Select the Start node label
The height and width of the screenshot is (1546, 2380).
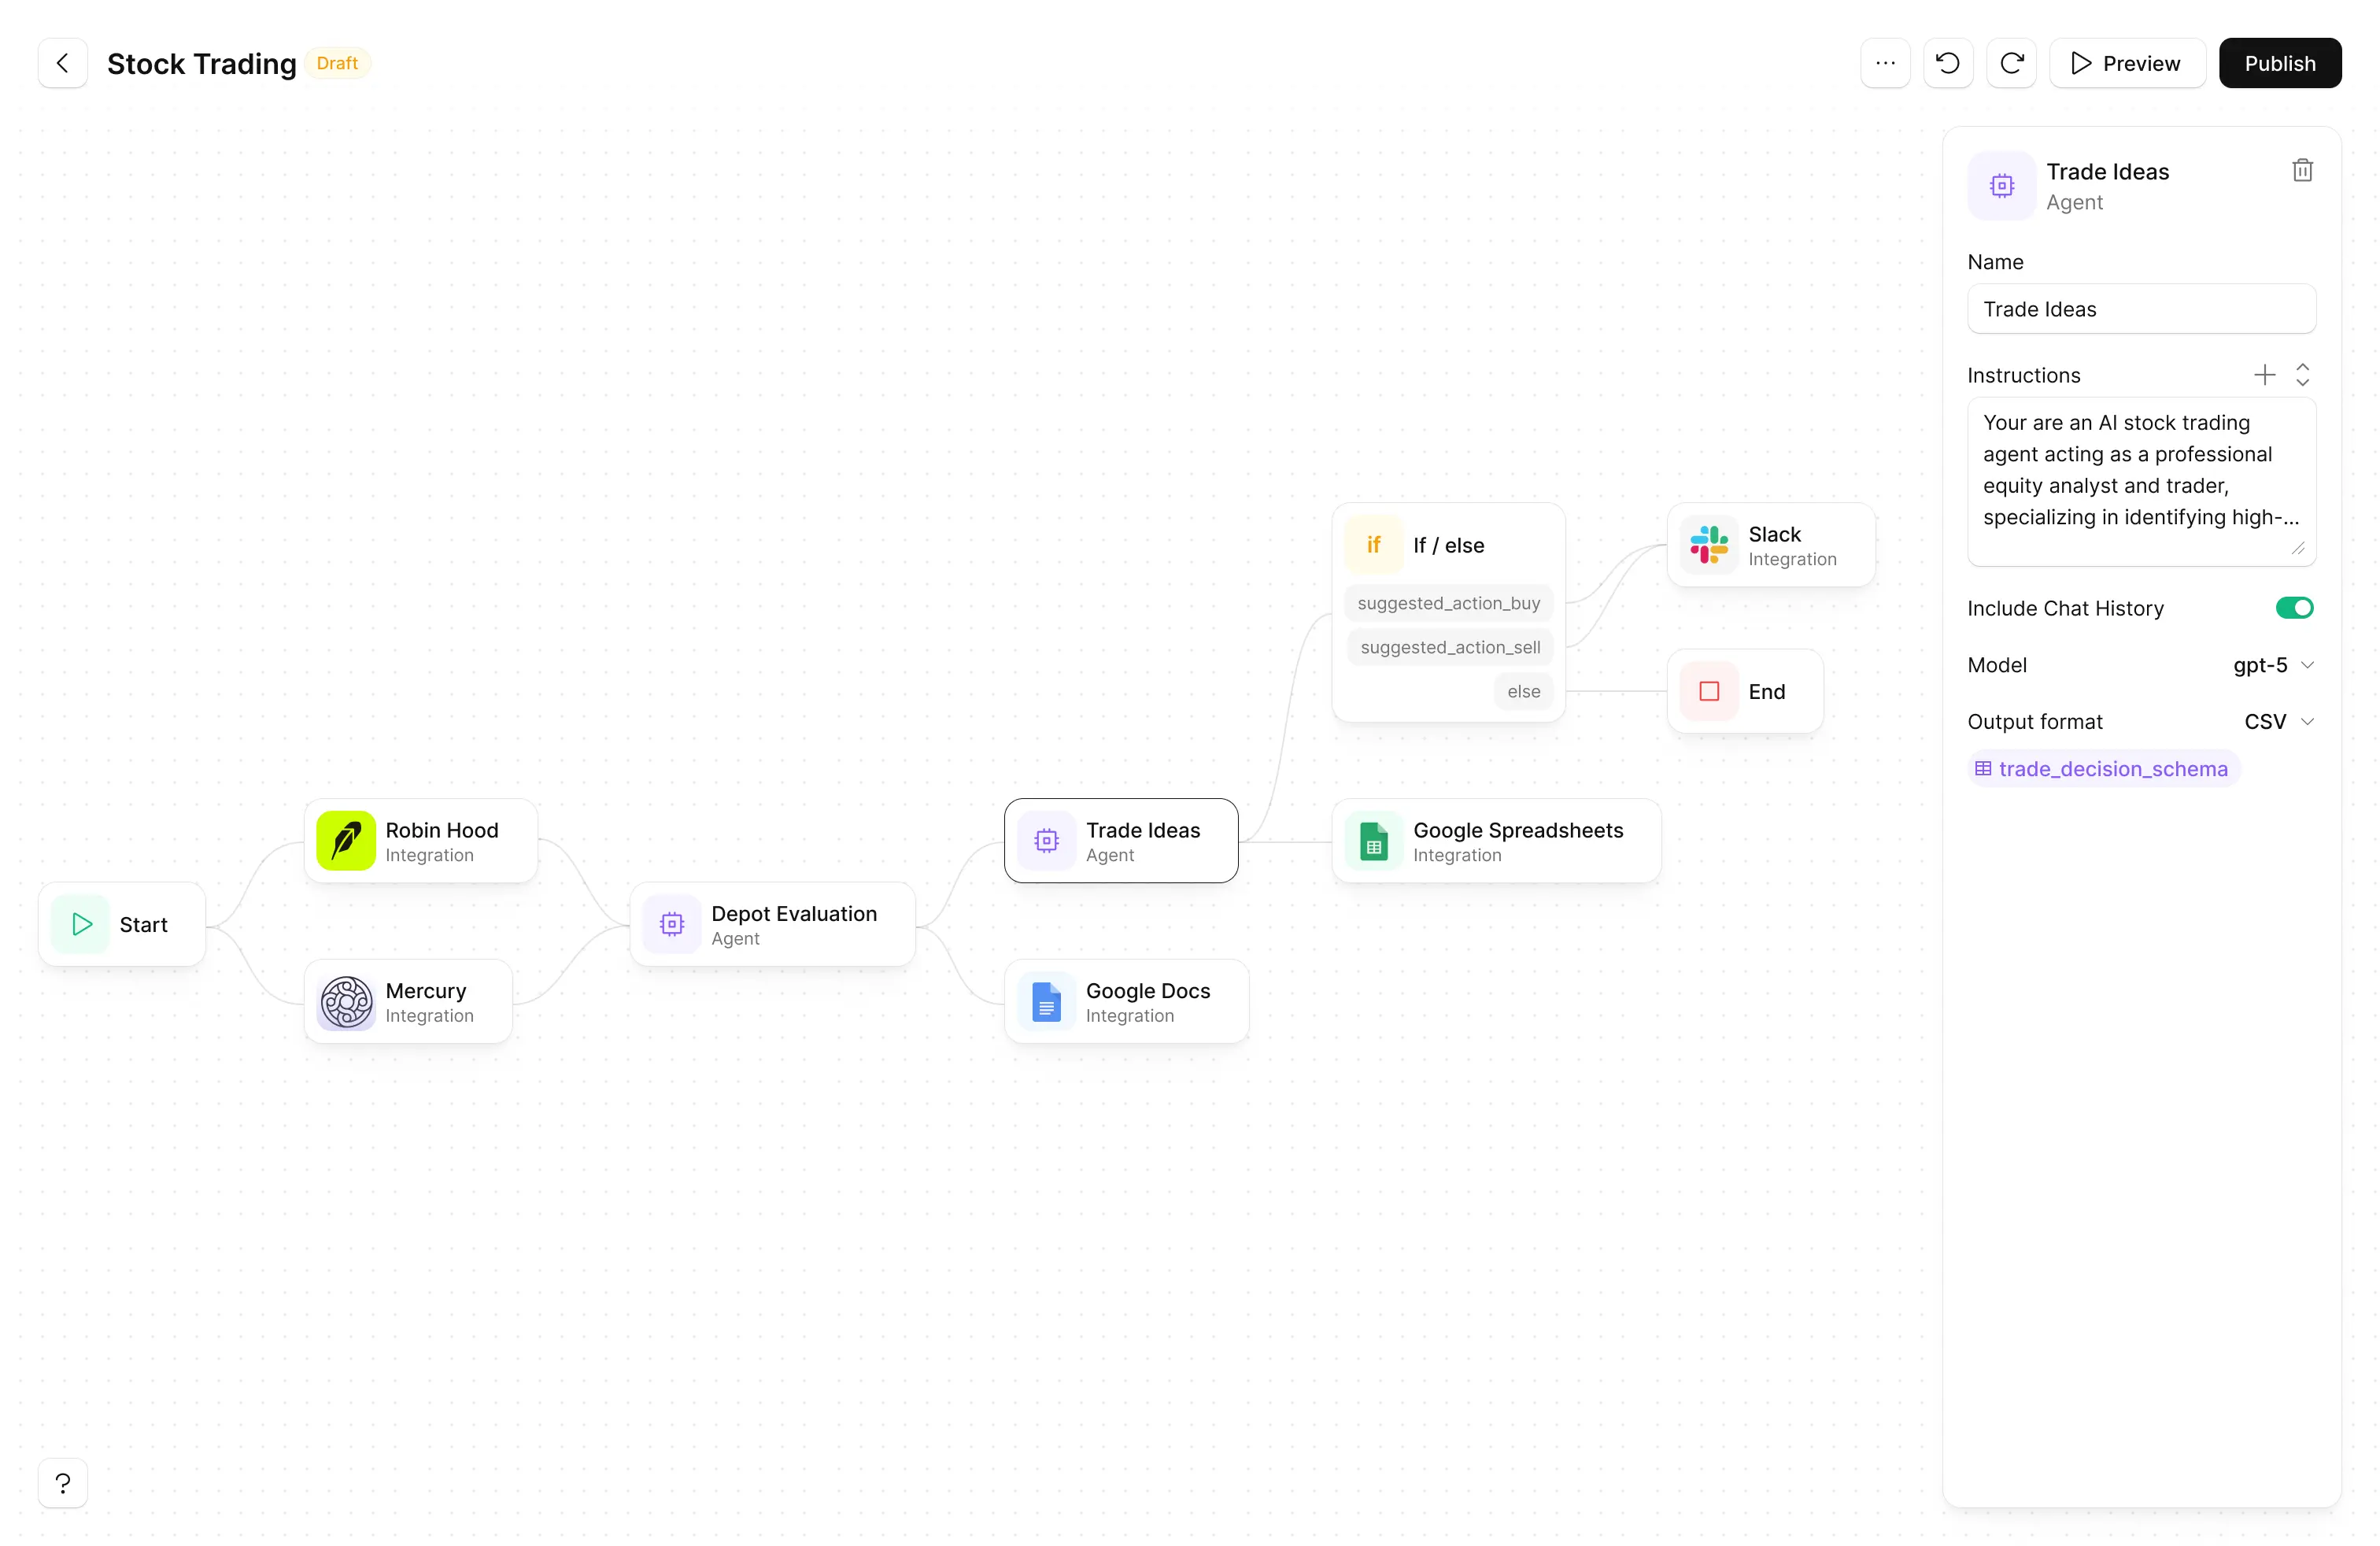coord(143,924)
